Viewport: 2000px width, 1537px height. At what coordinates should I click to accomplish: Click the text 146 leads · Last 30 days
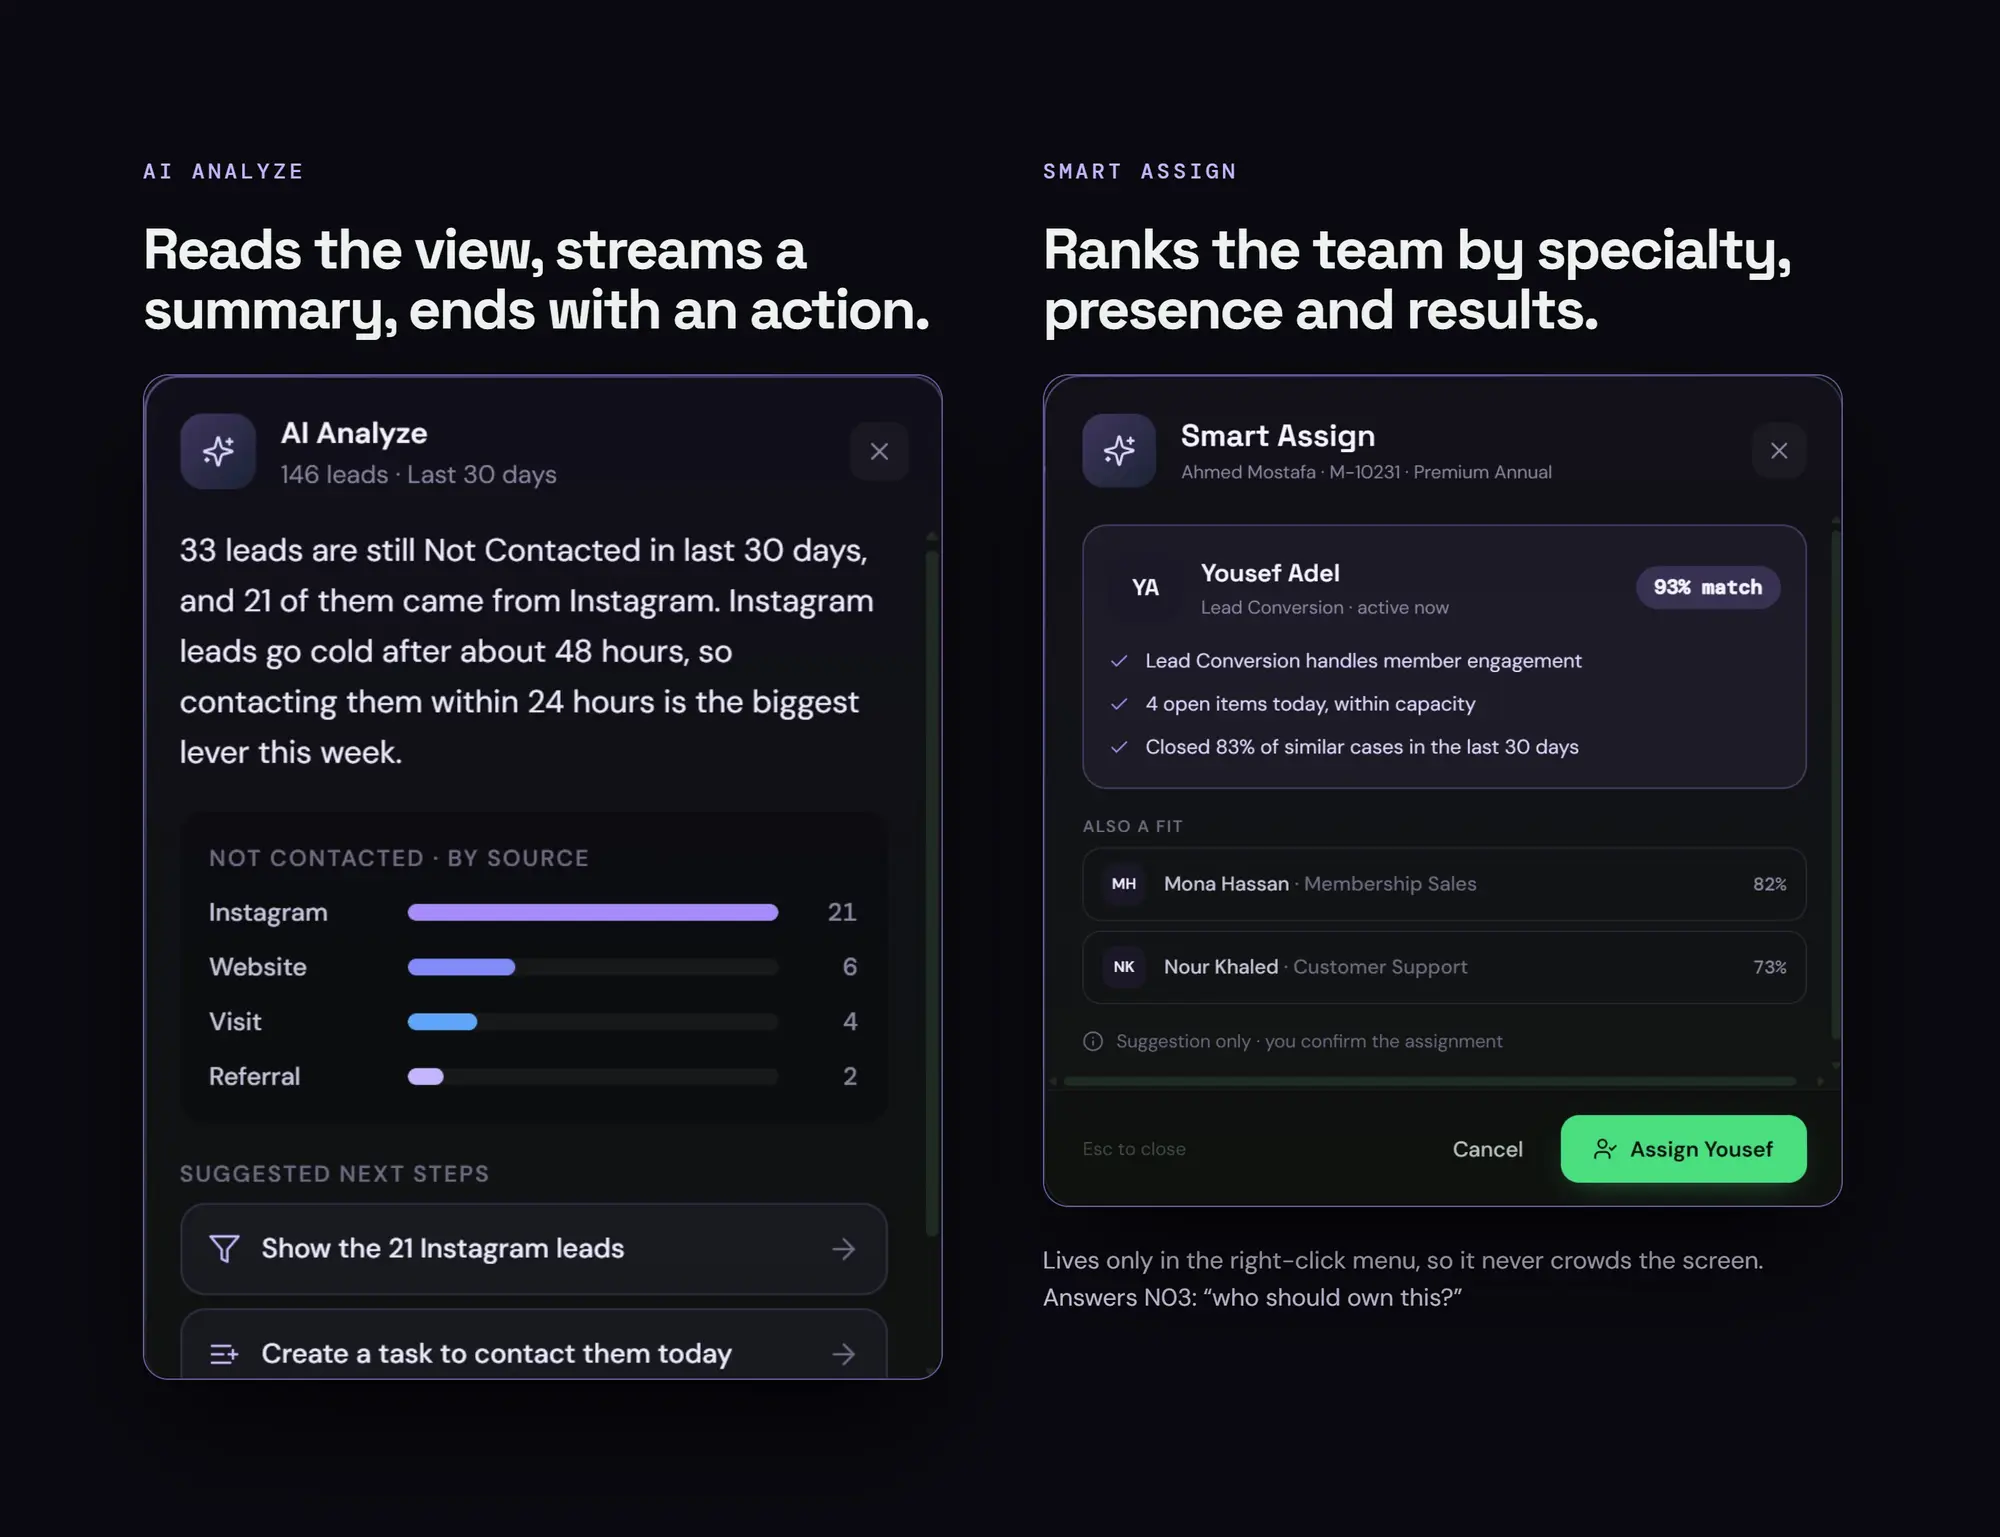coord(418,475)
